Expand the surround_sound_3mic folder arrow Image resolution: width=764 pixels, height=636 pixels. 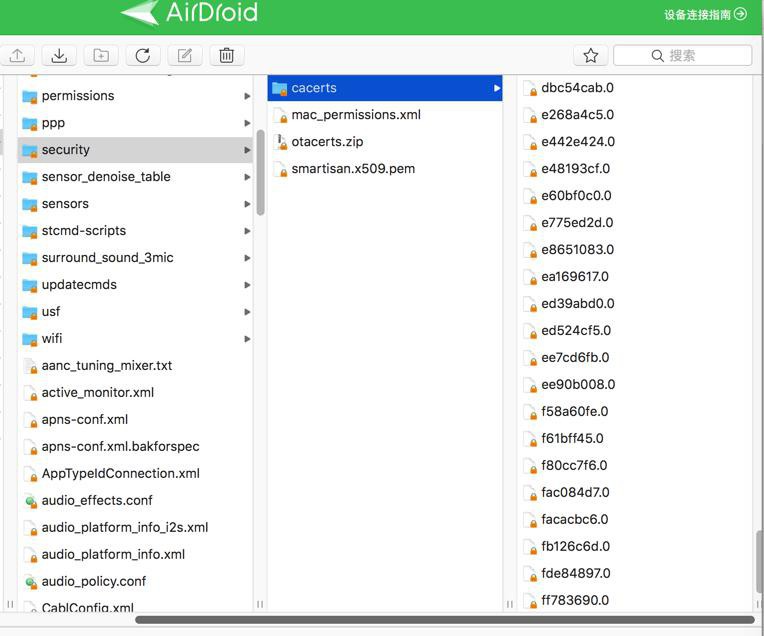click(x=248, y=258)
